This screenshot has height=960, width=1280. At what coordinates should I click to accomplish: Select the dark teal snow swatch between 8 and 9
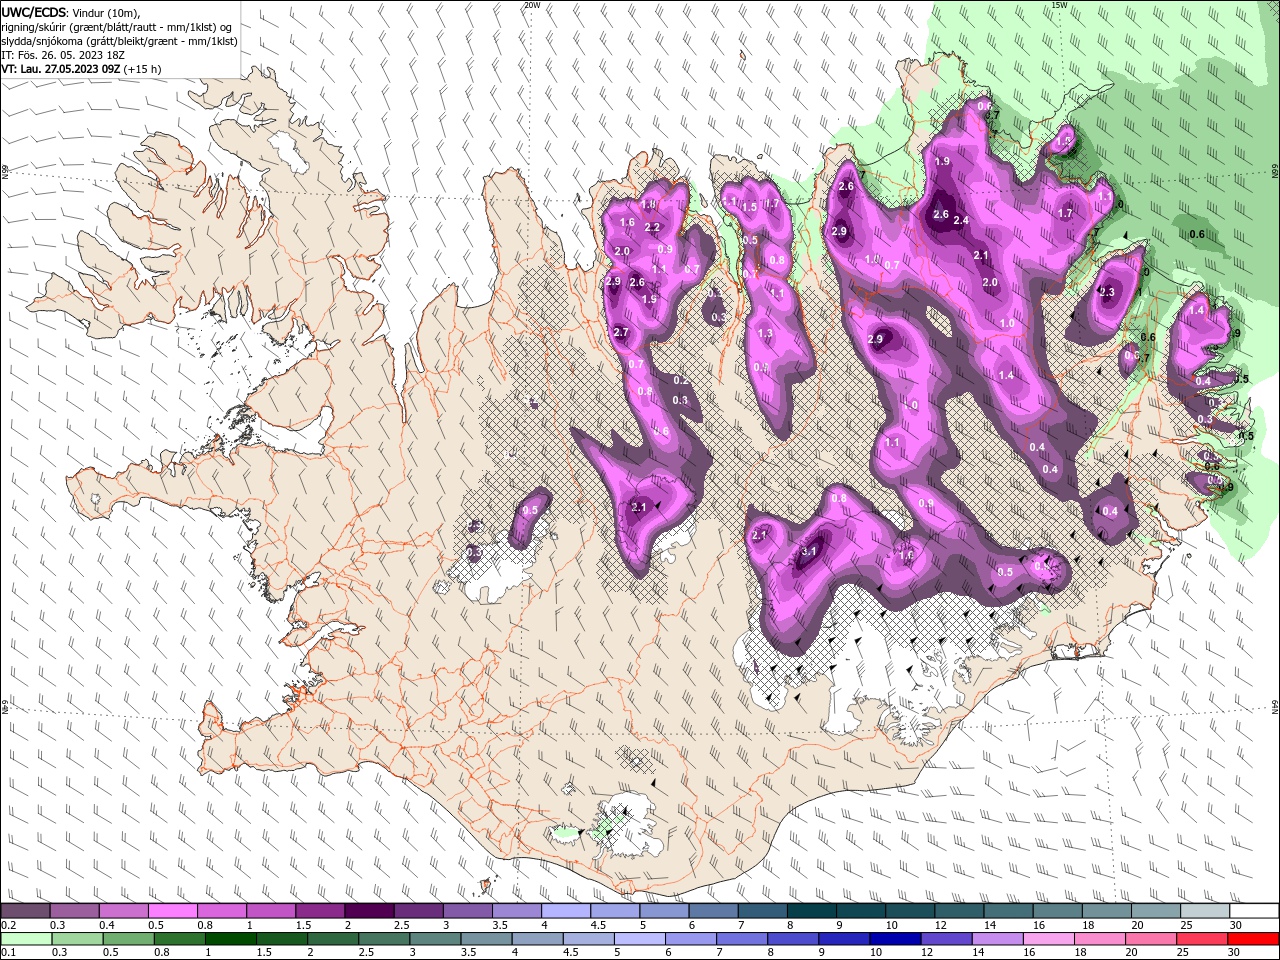(810, 911)
